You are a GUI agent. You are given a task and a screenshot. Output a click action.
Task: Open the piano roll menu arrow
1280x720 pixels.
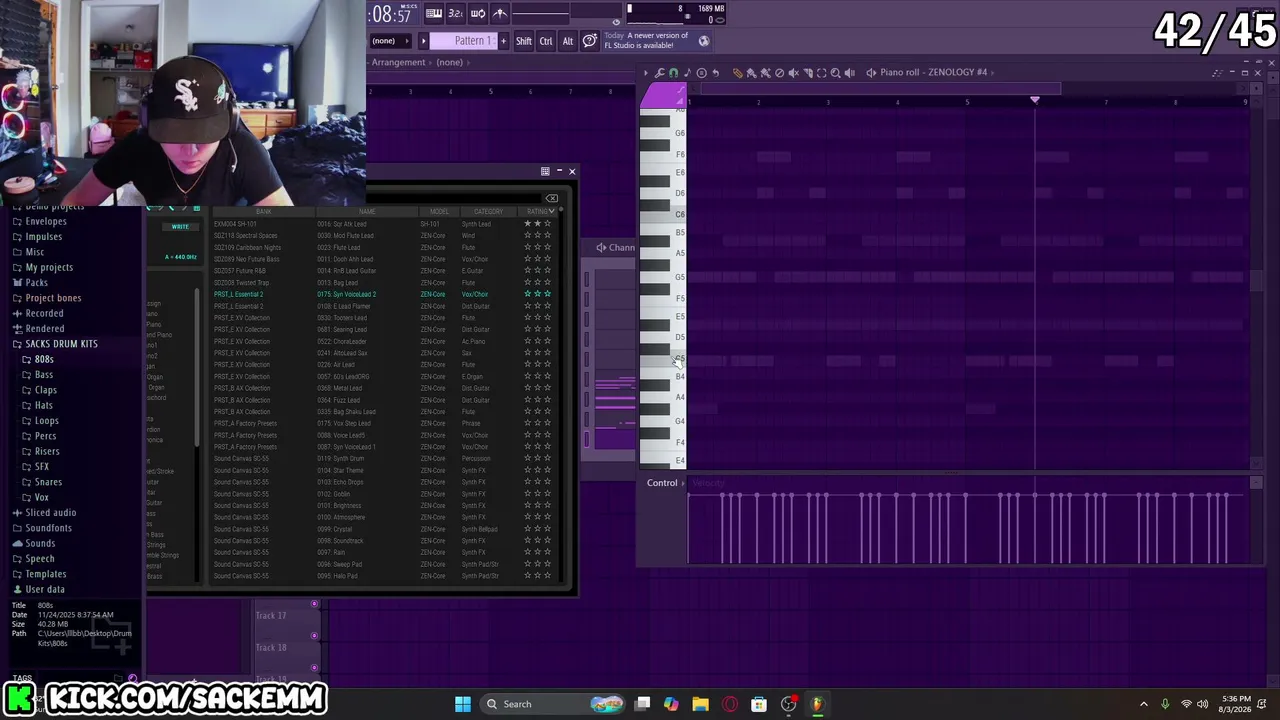[x=646, y=73]
